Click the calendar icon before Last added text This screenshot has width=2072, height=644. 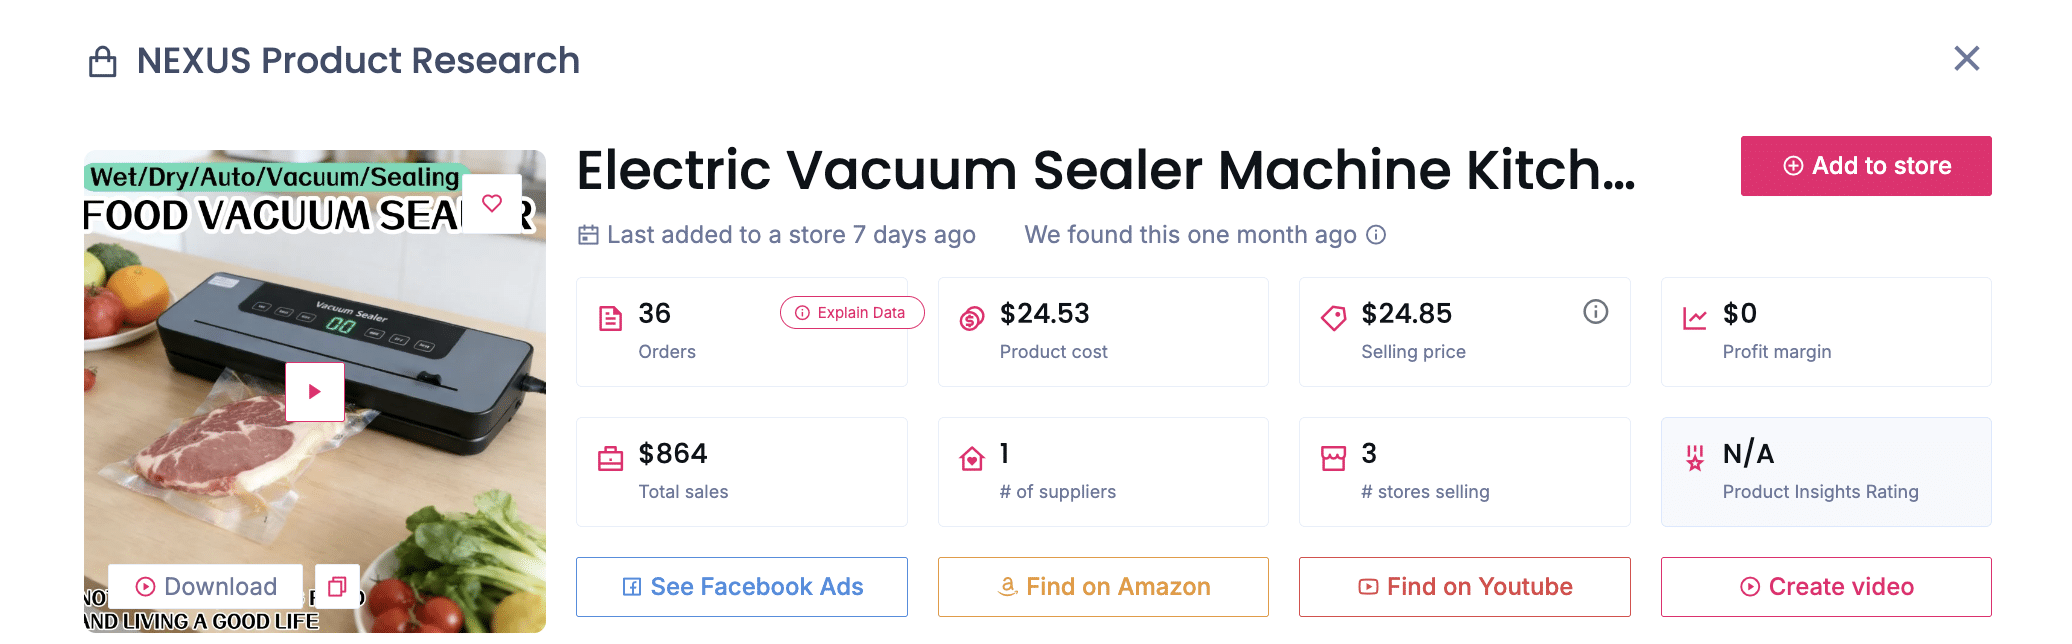coord(587,234)
